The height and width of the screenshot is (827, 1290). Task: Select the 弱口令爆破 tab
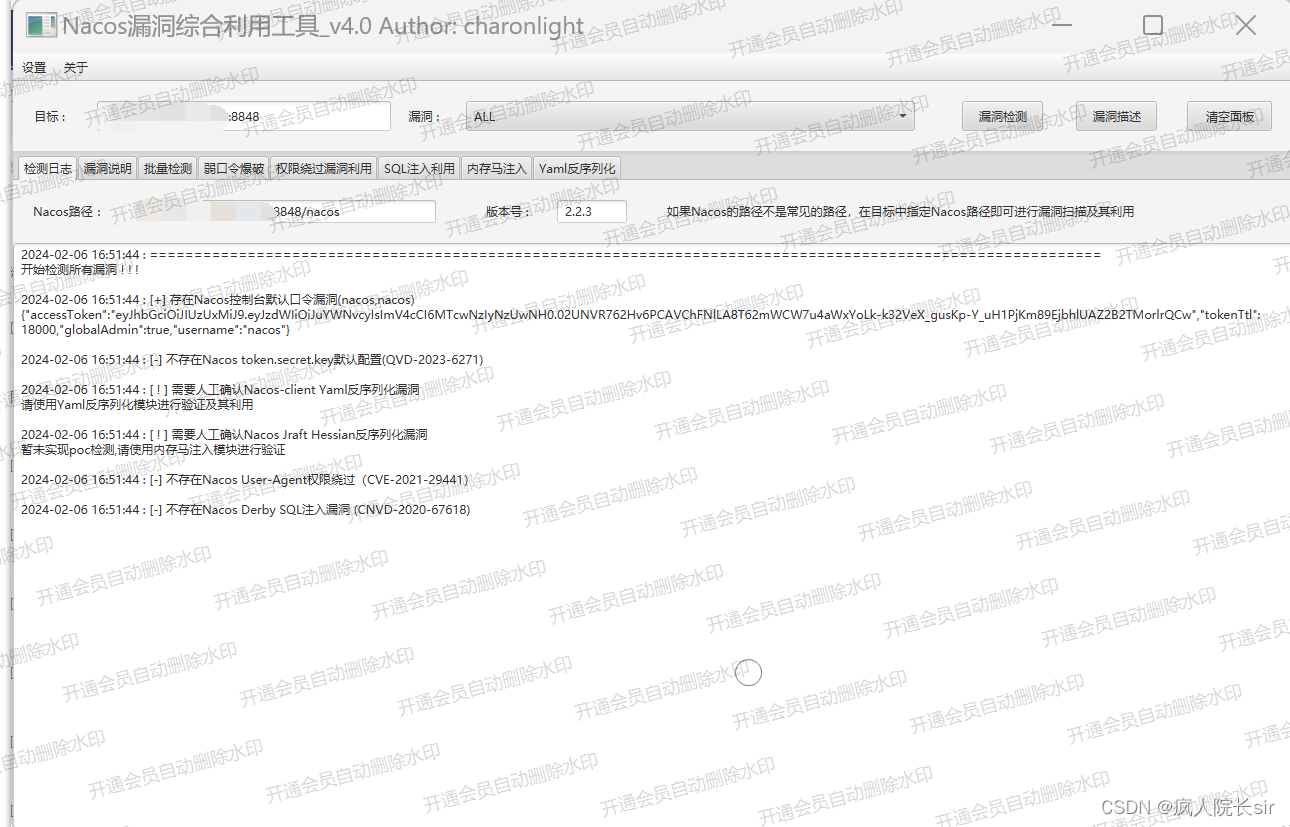232,168
